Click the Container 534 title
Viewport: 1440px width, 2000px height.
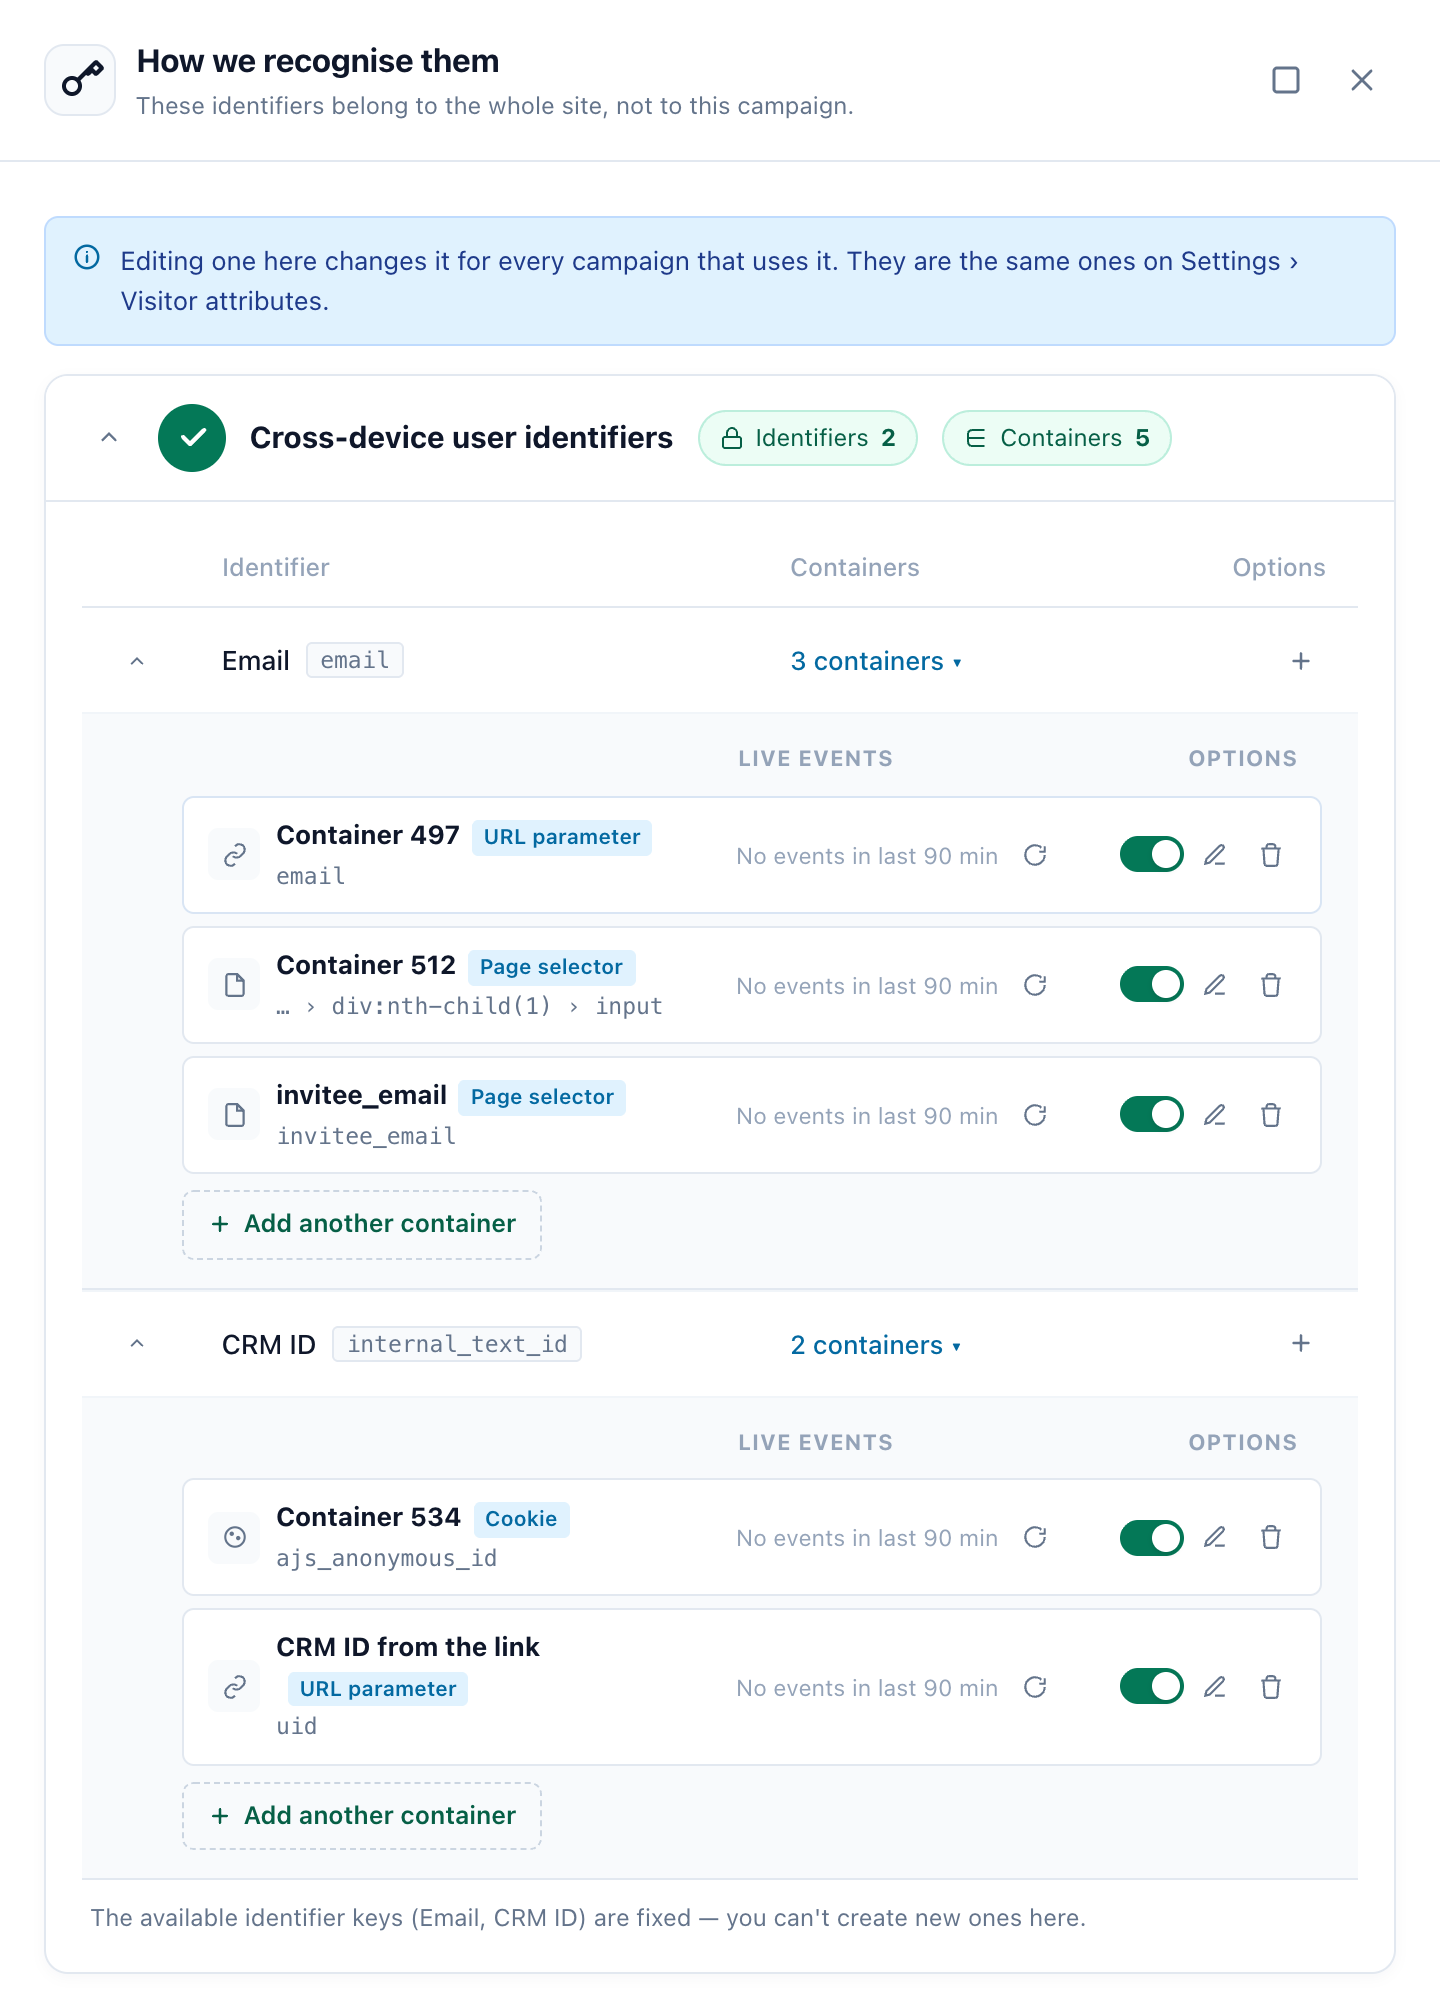[369, 1517]
